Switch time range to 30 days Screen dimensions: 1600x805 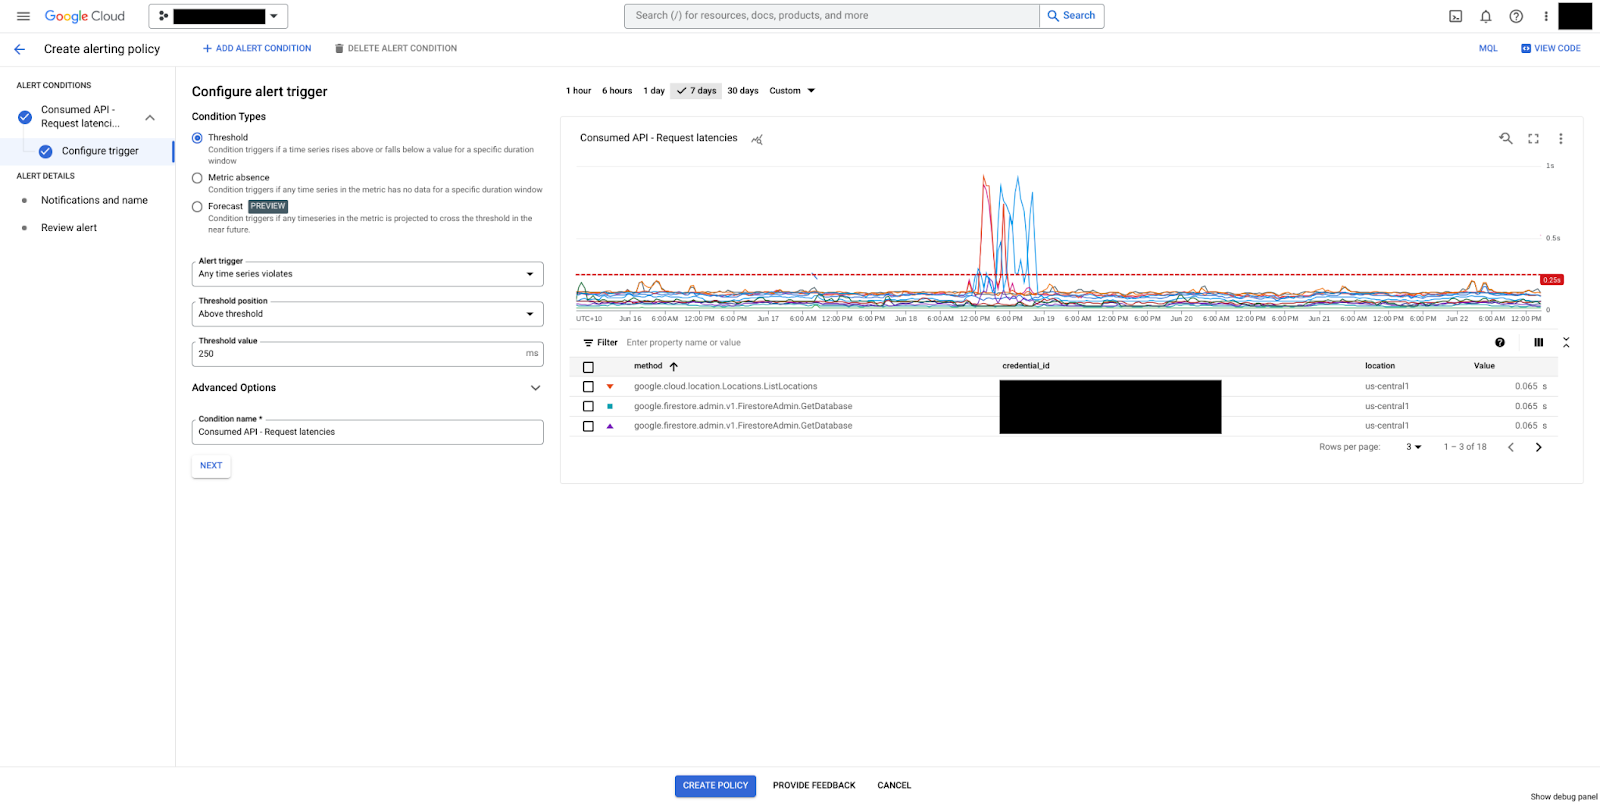[x=742, y=91]
